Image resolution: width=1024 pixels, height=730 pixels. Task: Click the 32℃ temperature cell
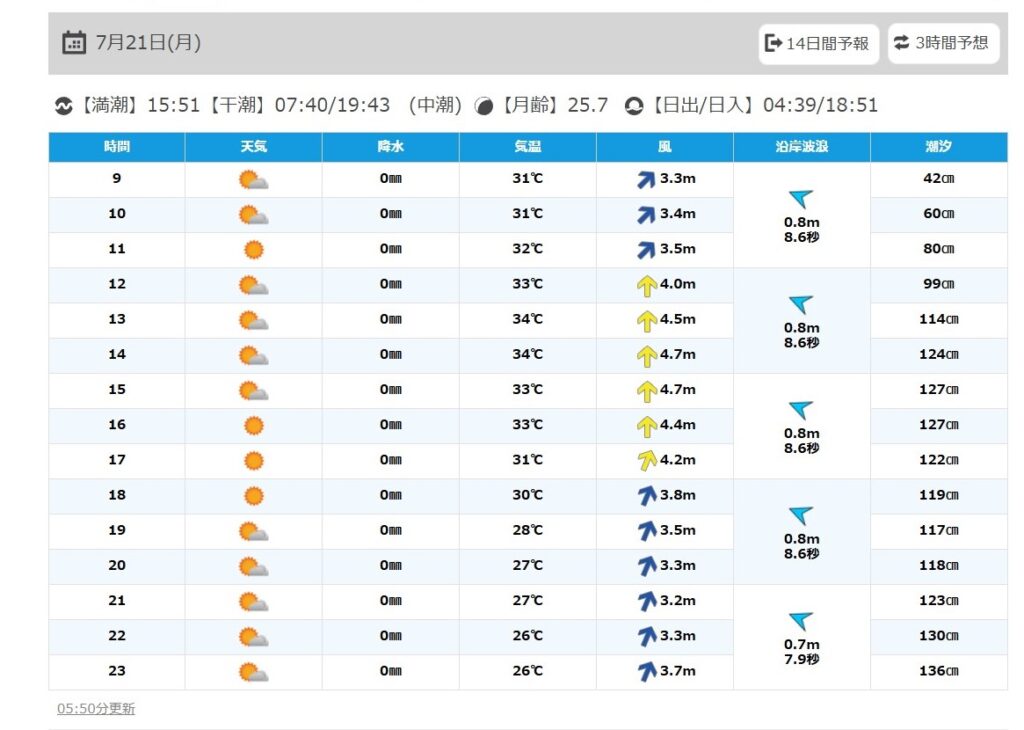(x=528, y=249)
